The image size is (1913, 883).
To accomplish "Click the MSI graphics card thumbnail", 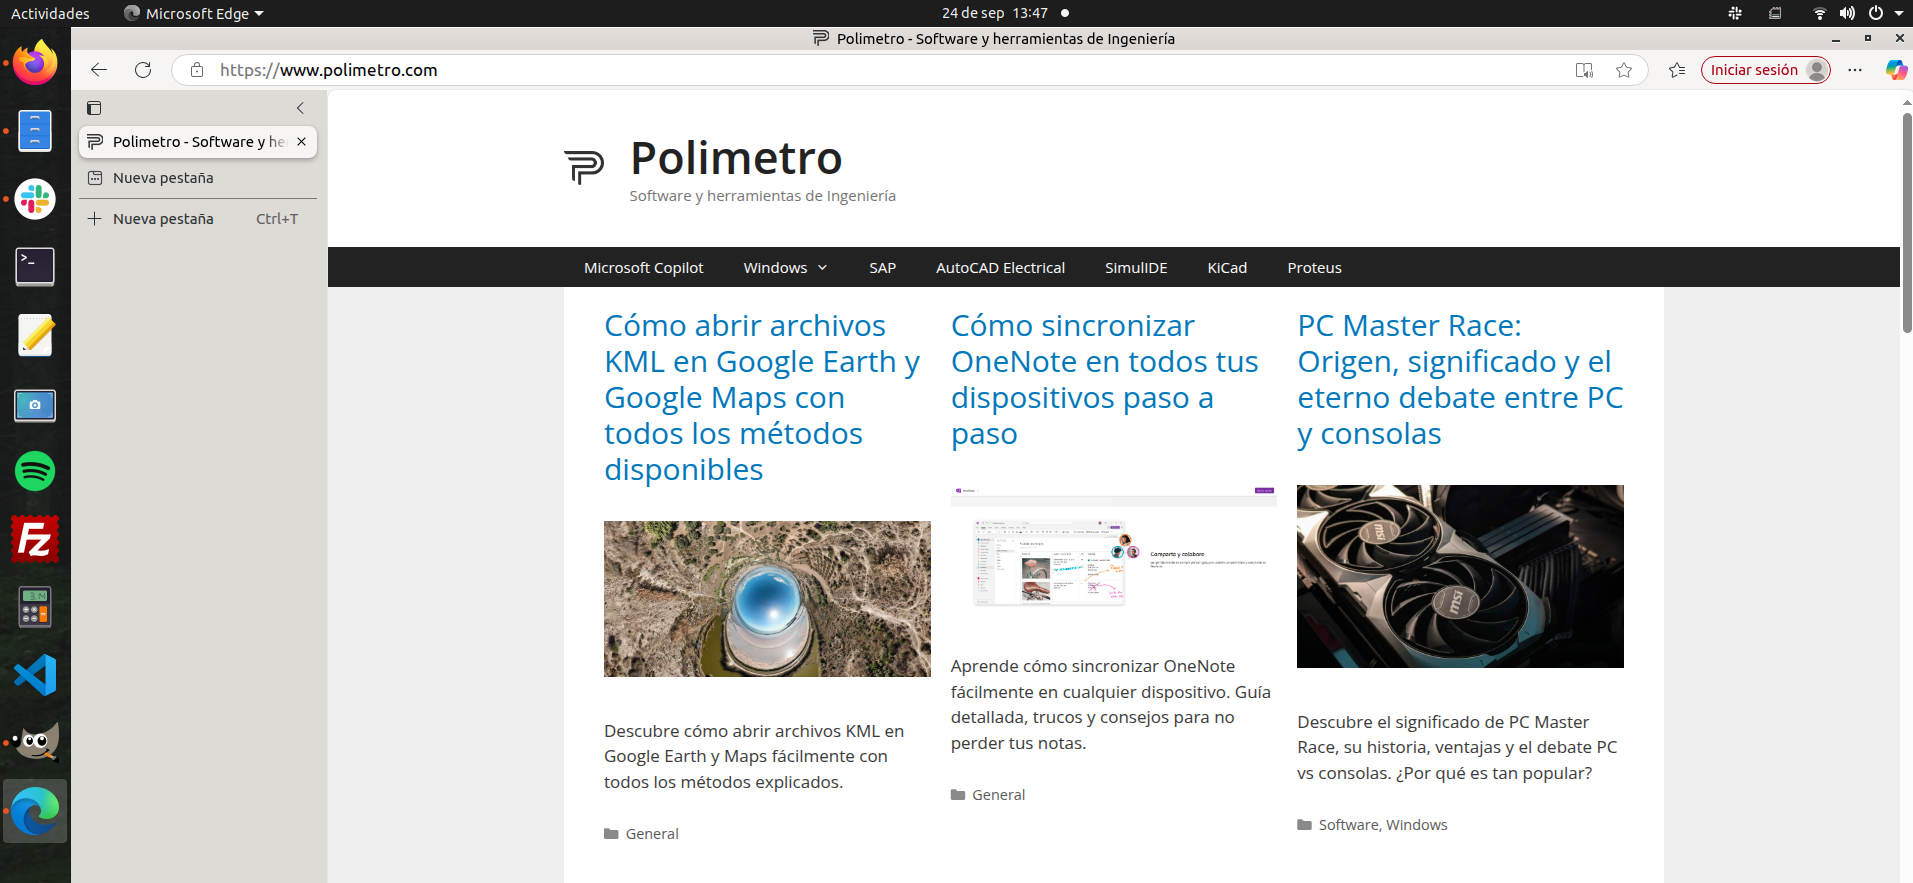I will tap(1460, 576).
